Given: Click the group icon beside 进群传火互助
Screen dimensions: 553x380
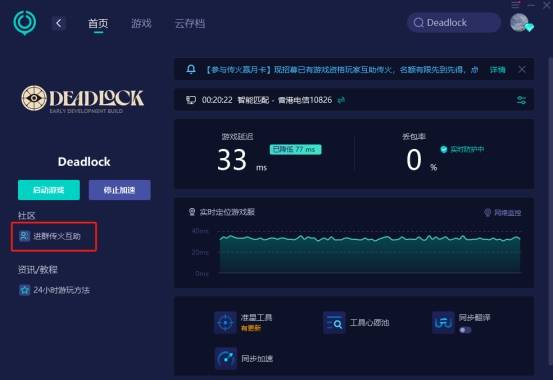Looking at the screenshot, I should click(x=24, y=236).
